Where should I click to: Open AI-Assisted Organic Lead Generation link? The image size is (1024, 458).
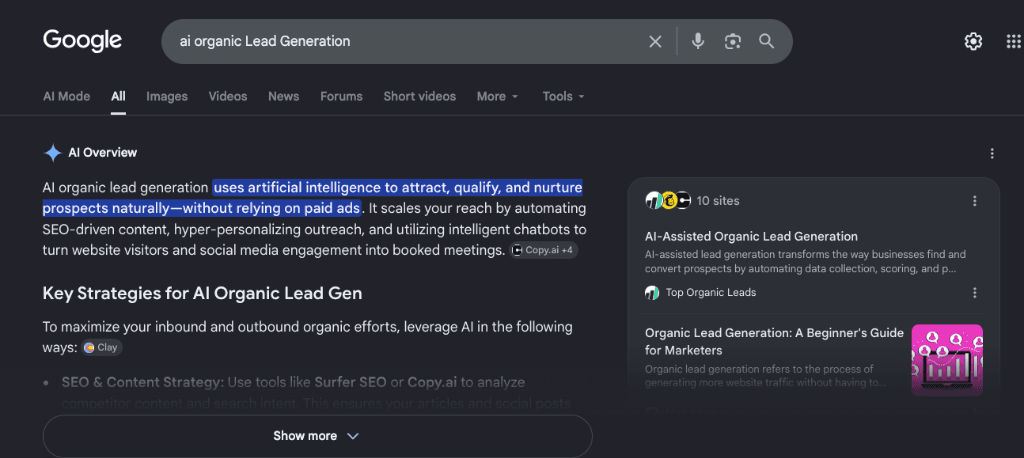751,237
